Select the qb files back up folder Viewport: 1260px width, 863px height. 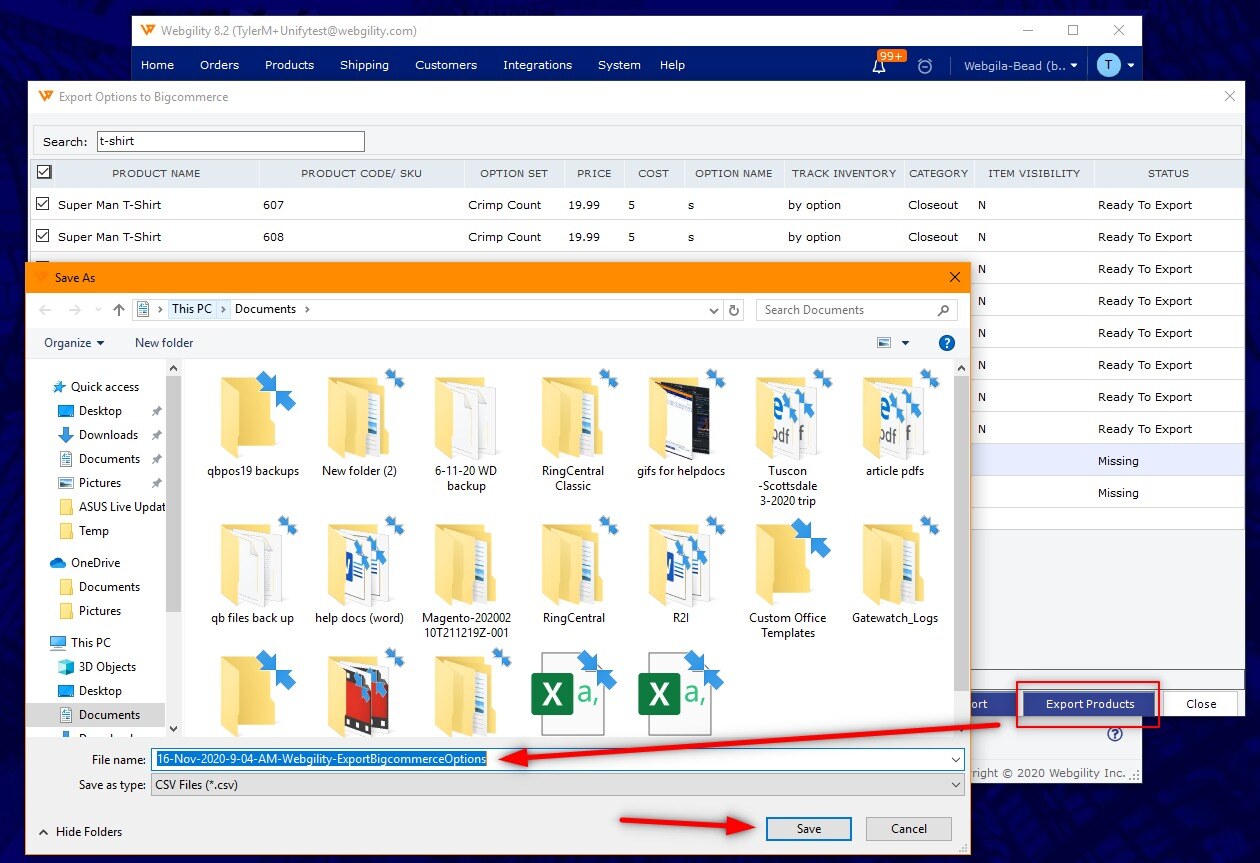253,572
